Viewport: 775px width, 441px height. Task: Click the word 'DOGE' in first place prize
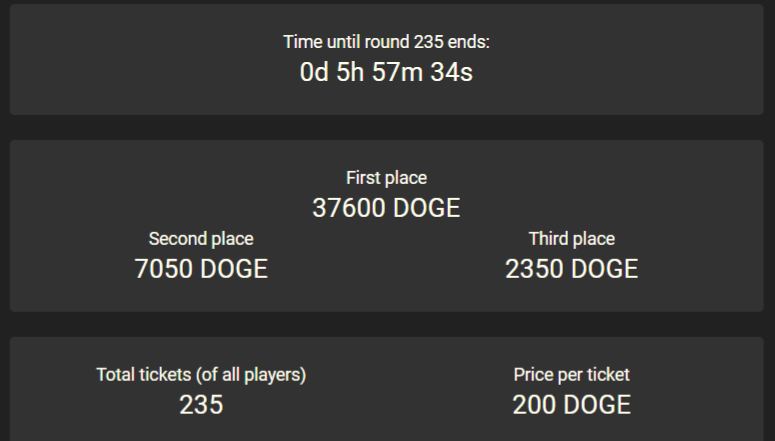[x=427, y=208]
